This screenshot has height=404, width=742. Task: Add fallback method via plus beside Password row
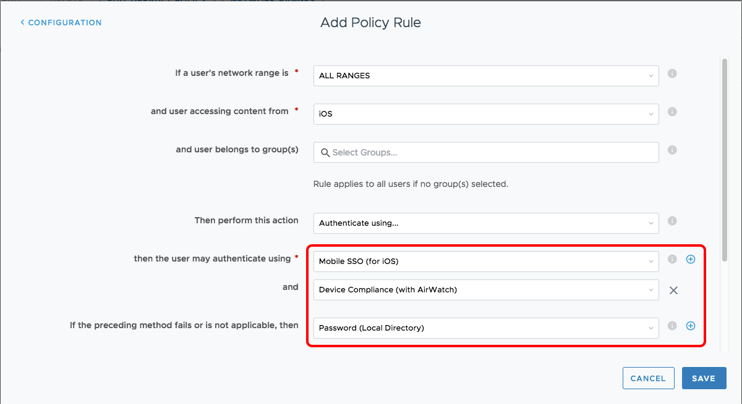coord(690,326)
